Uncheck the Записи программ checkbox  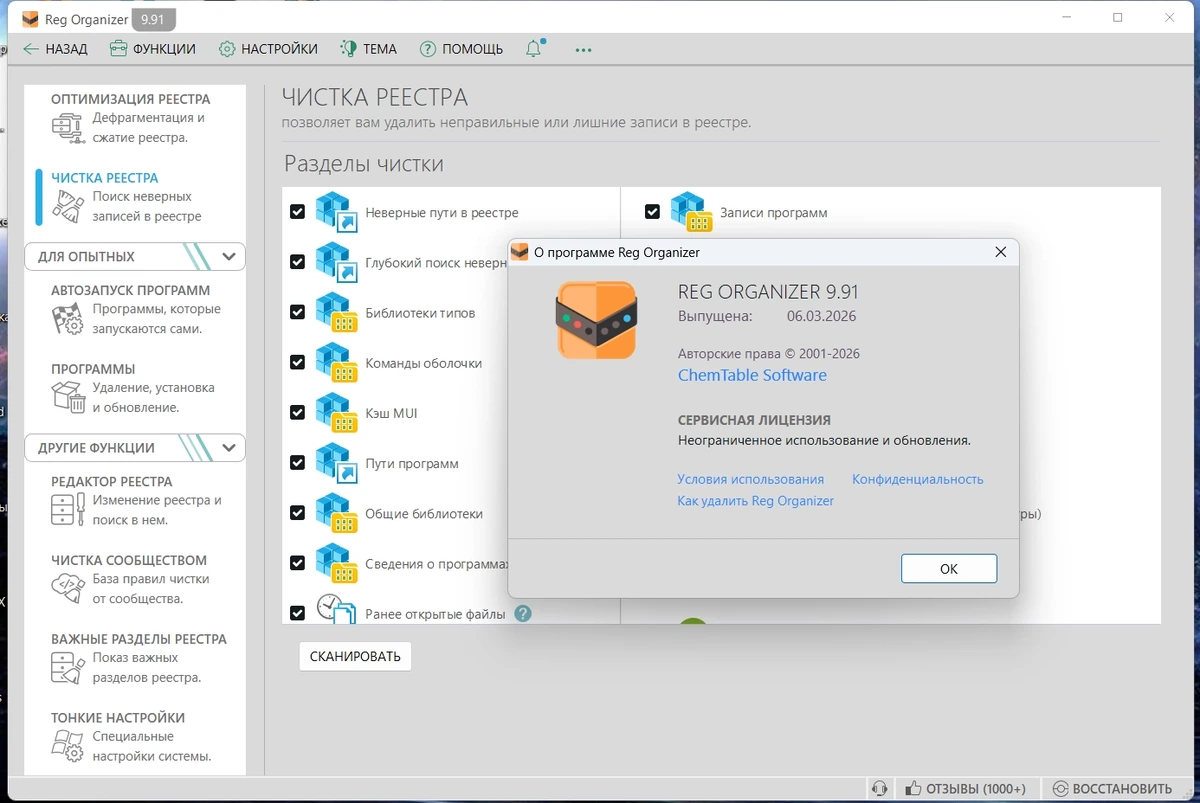click(652, 212)
